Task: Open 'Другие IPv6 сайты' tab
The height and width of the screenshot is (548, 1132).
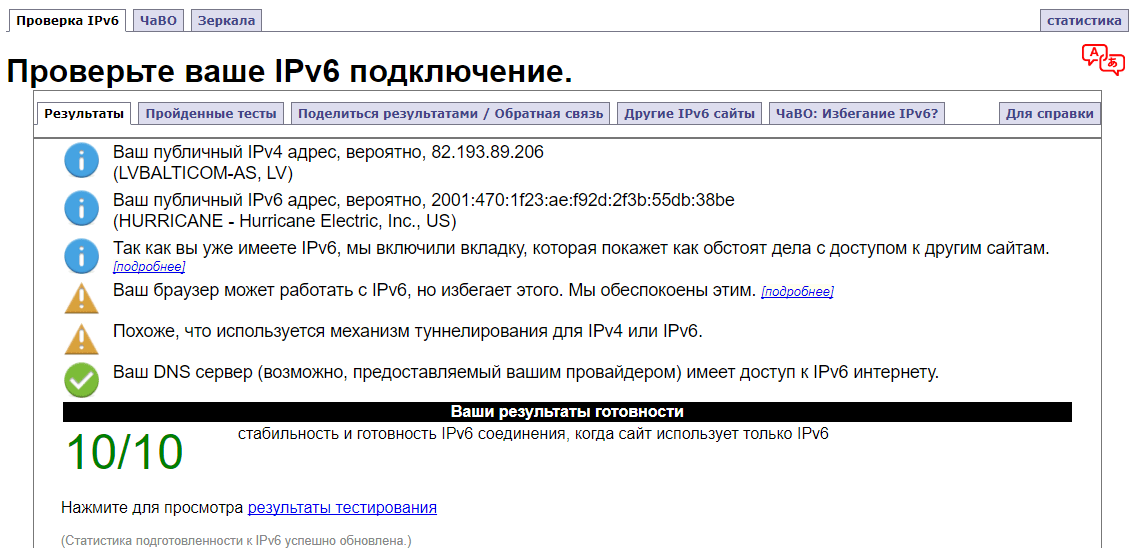Action: point(689,113)
